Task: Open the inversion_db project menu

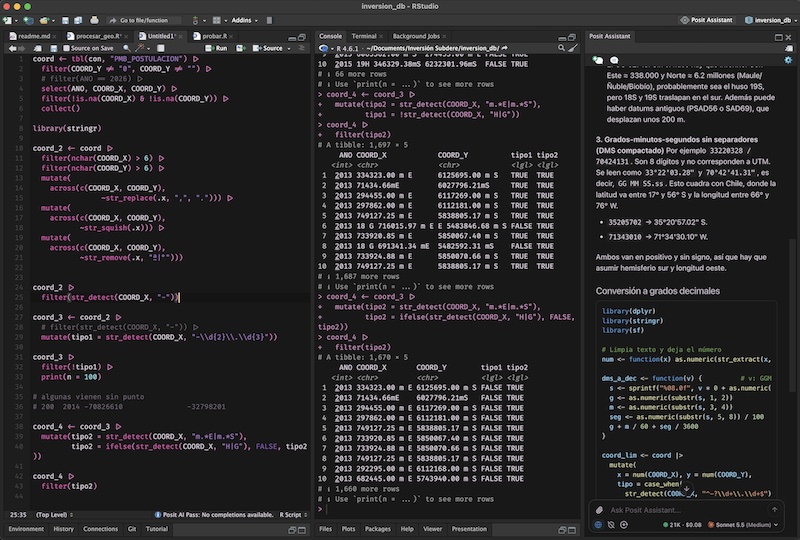Action: click(770, 20)
